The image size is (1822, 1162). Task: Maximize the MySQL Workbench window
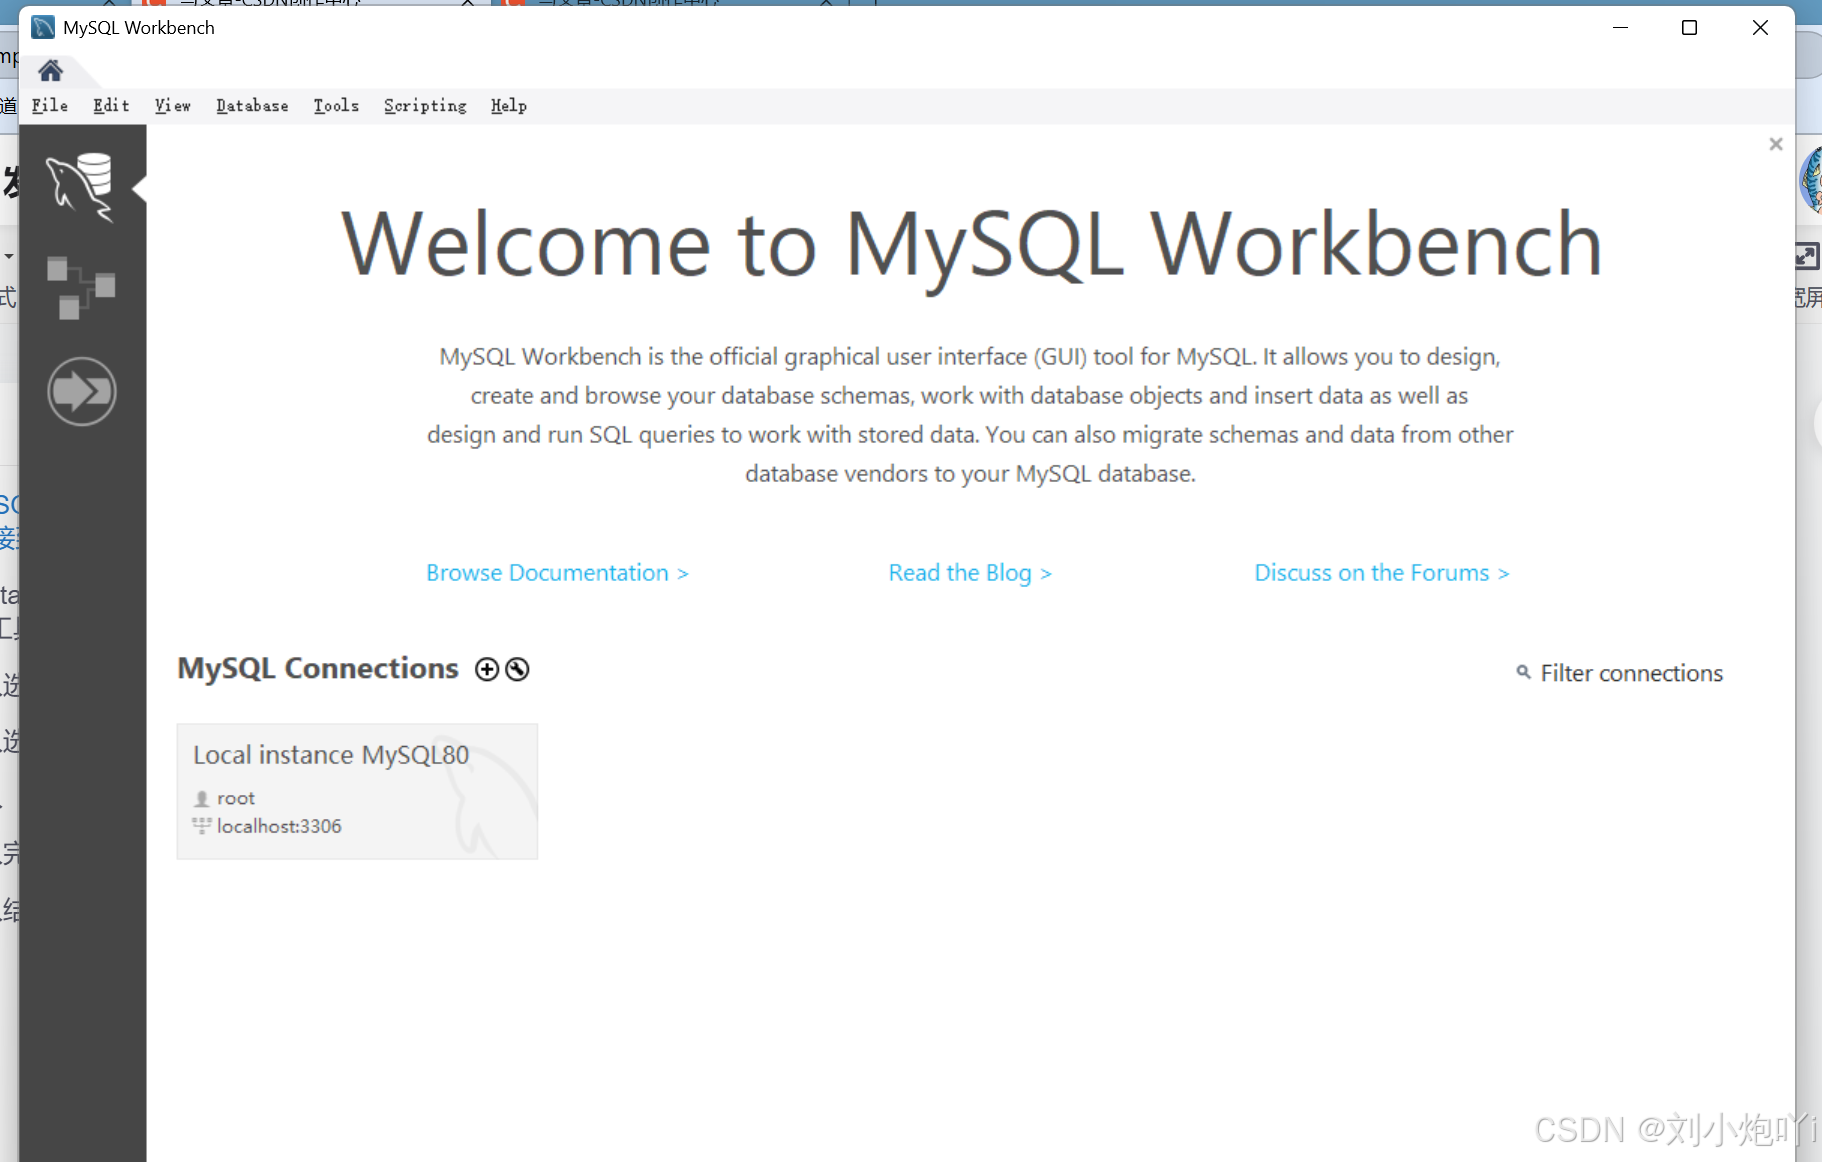(x=1689, y=28)
